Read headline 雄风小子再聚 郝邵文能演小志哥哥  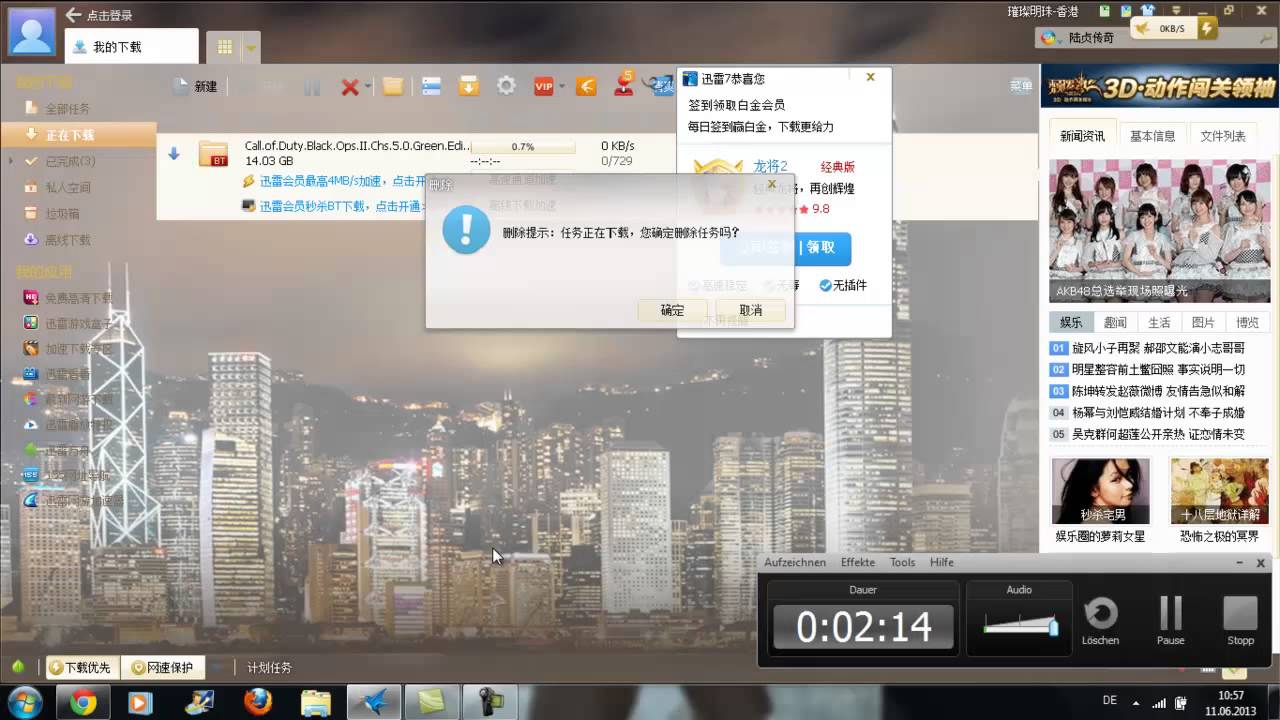(x=1158, y=348)
